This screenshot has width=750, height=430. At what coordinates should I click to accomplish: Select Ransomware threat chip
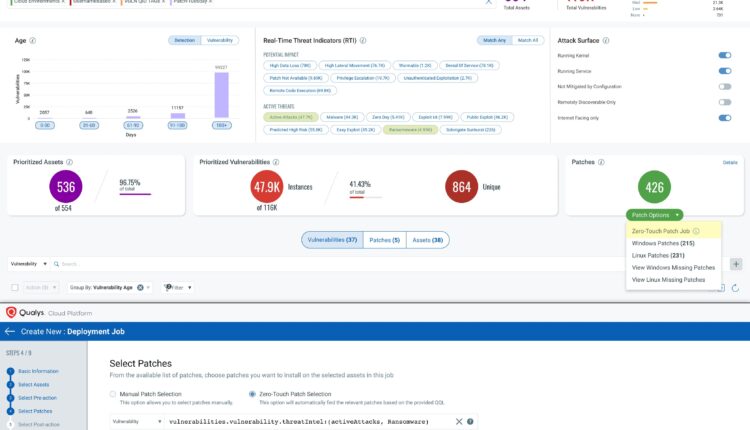(410, 130)
